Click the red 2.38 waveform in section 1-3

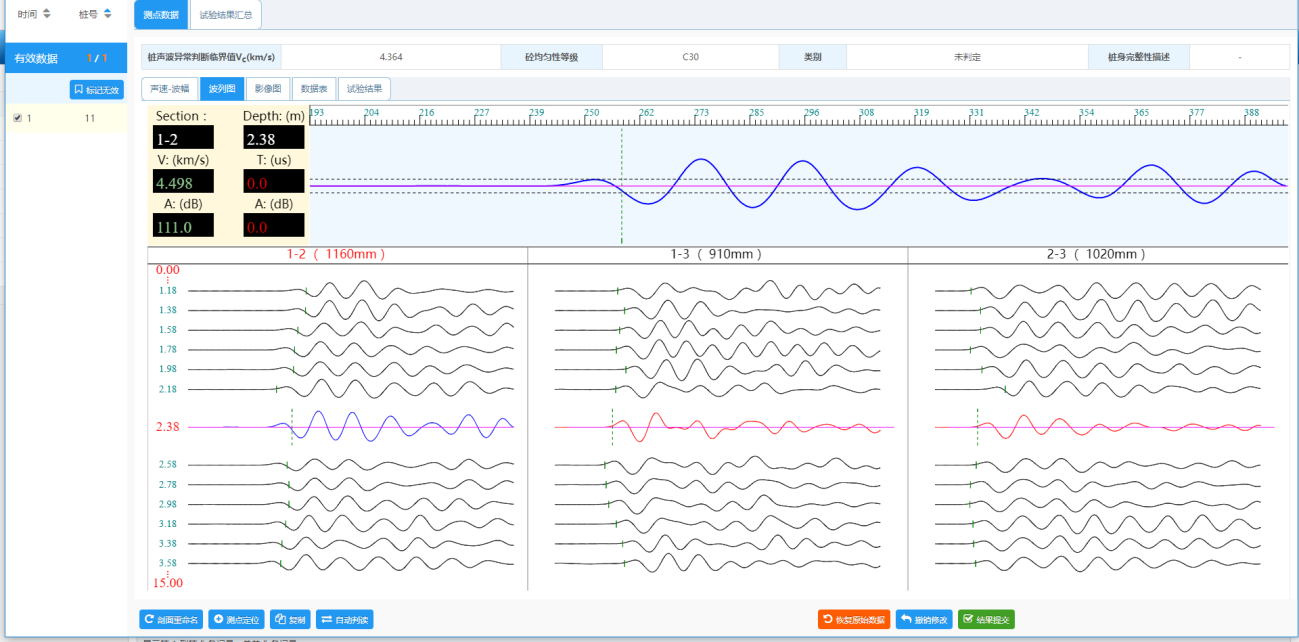tap(717, 427)
